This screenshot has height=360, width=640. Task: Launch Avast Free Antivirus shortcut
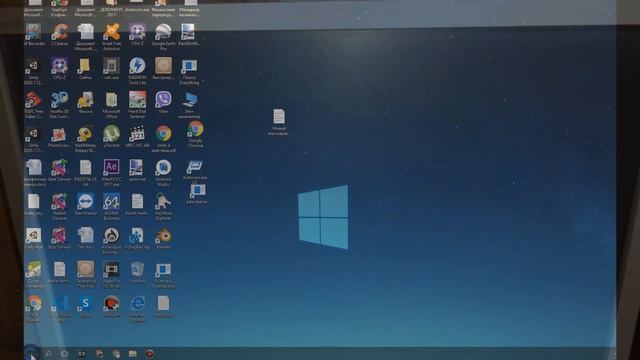pyautogui.click(x=111, y=37)
